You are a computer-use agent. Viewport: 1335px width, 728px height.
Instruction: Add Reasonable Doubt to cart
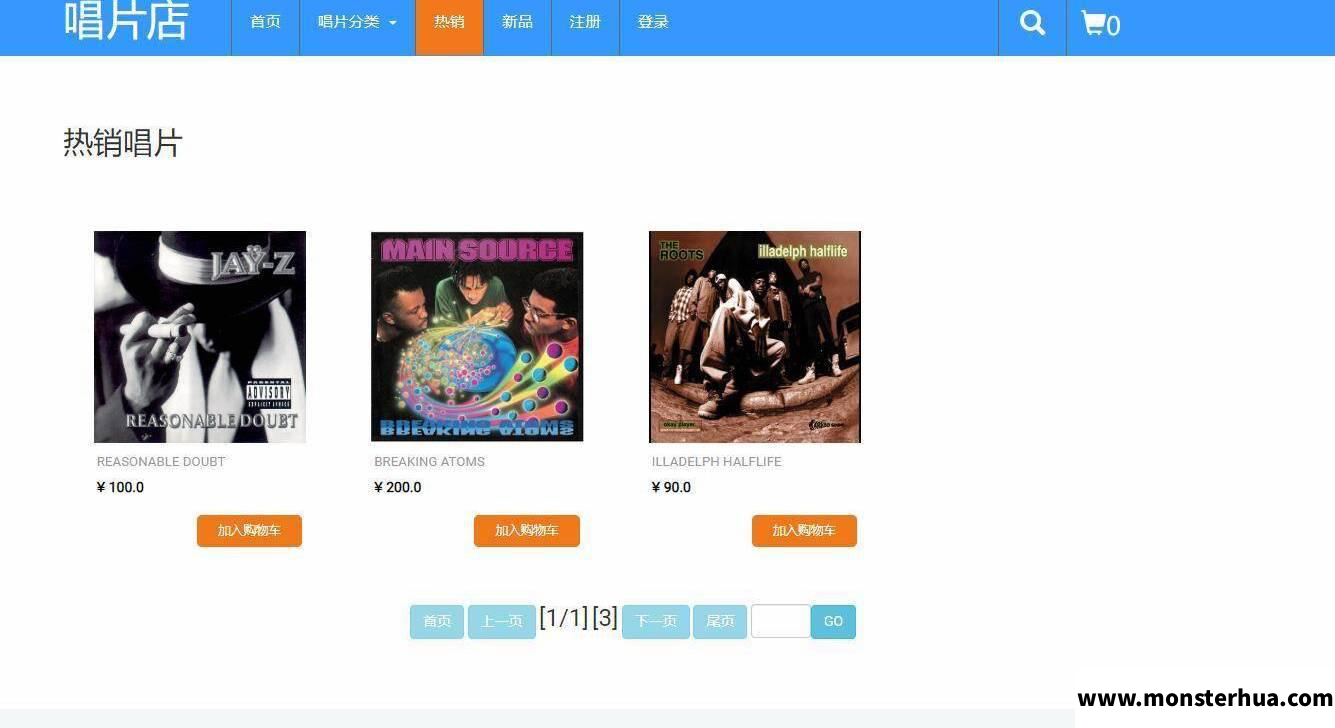tap(249, 531)
